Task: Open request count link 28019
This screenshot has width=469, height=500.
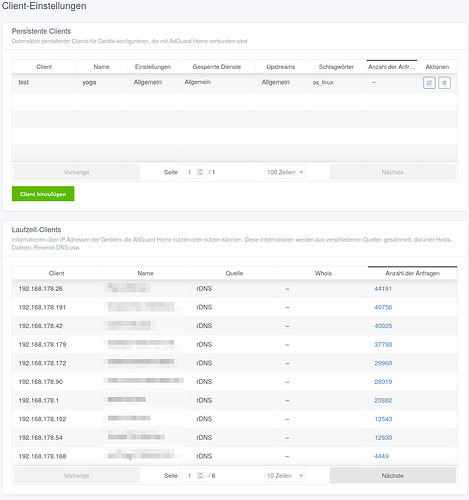Action: [383, 382]
